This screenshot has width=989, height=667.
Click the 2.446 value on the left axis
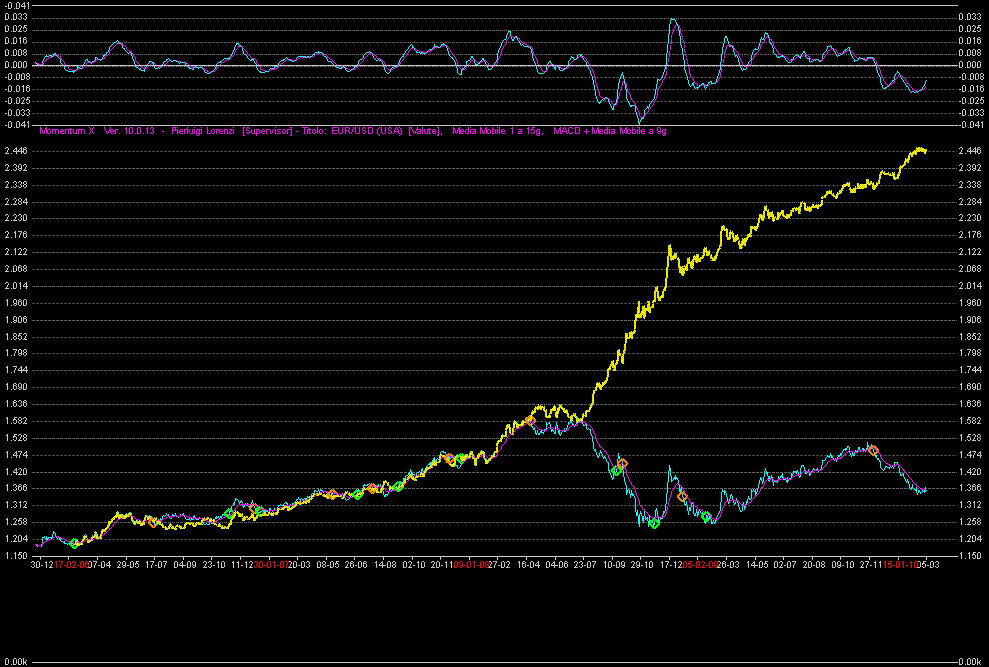[x=16, y=150]
